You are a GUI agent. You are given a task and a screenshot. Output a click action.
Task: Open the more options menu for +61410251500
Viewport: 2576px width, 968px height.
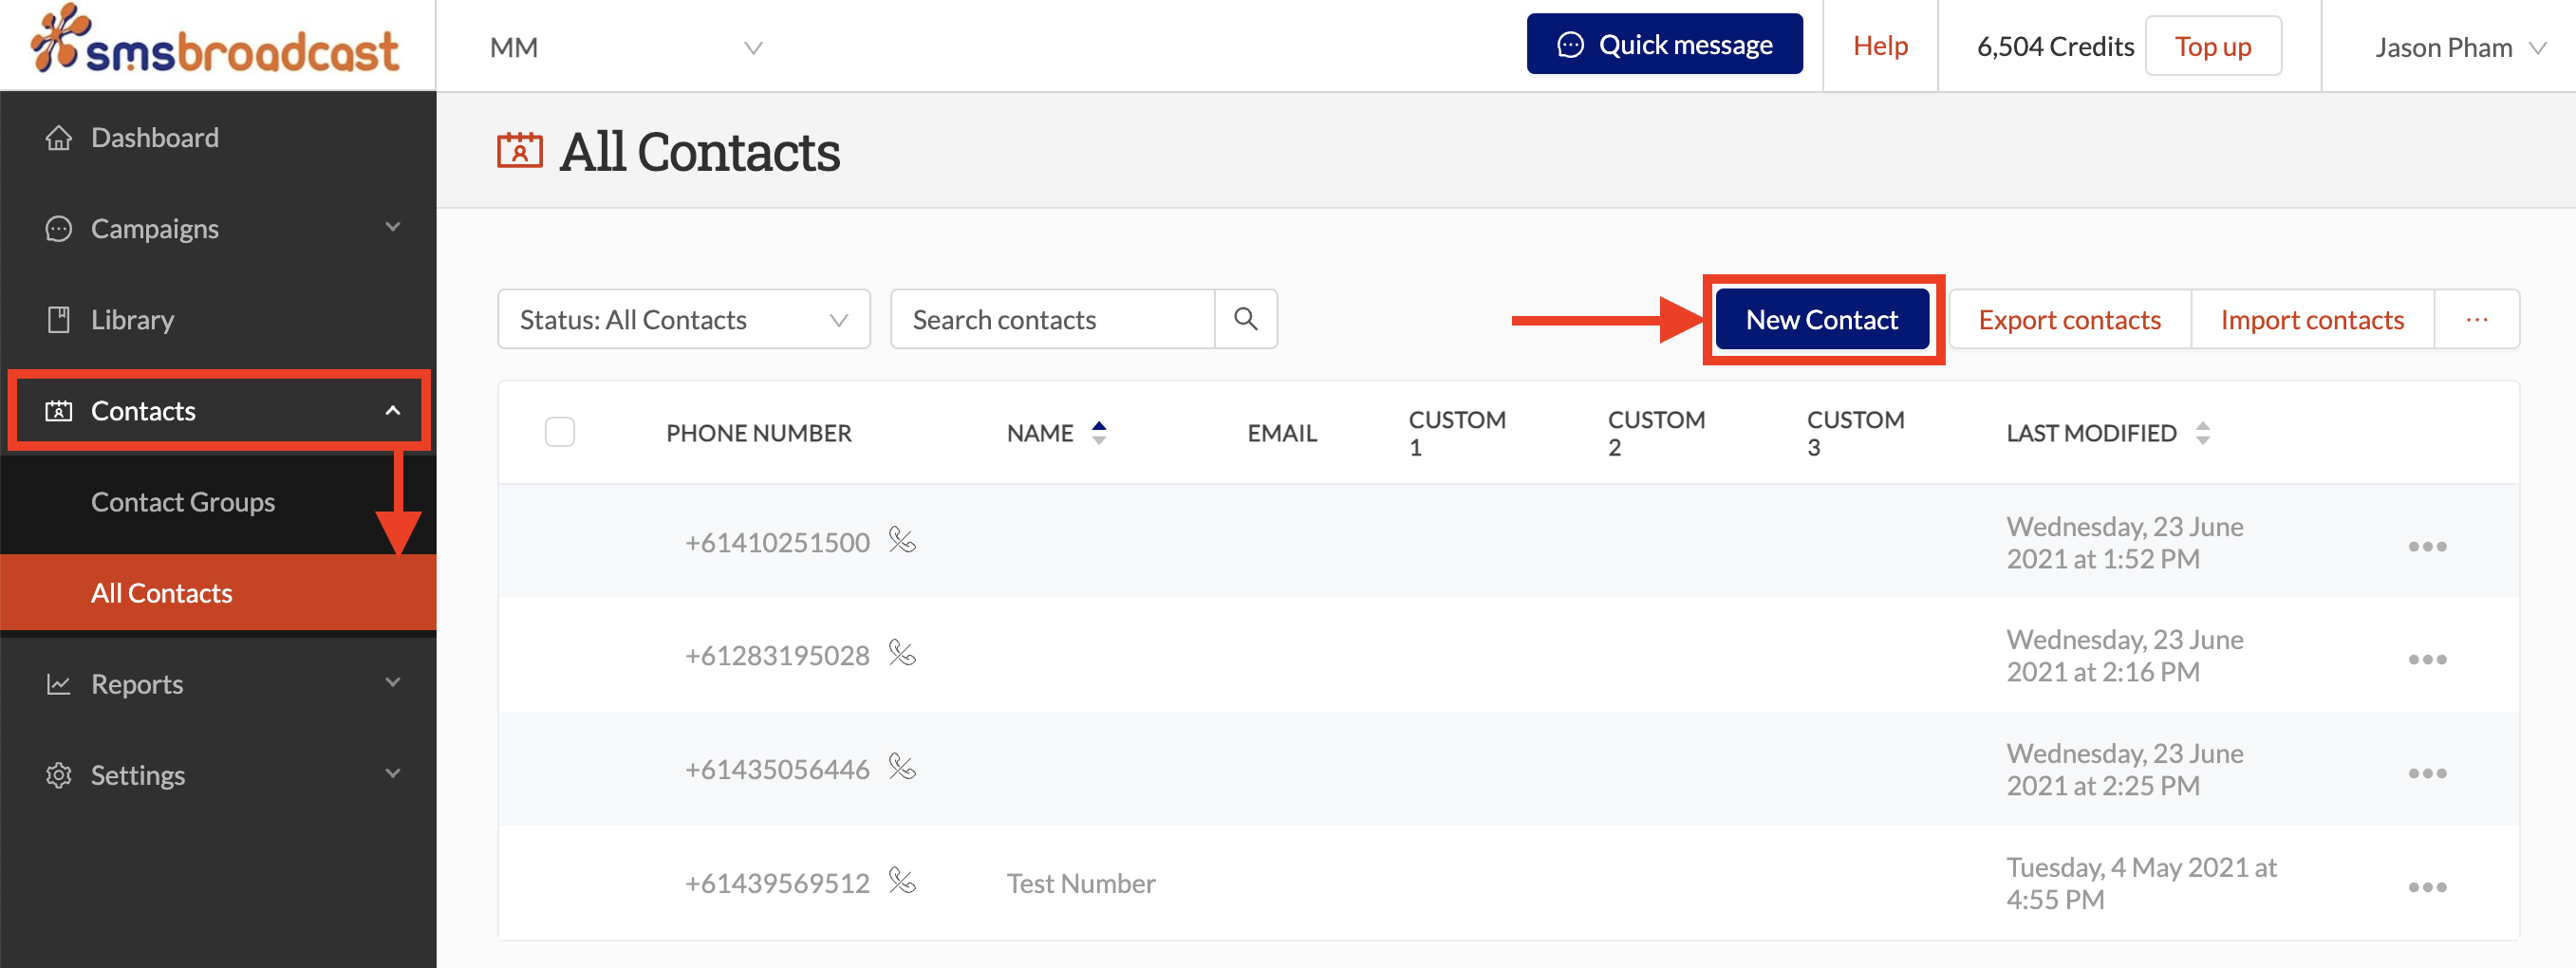point(2427,546)
